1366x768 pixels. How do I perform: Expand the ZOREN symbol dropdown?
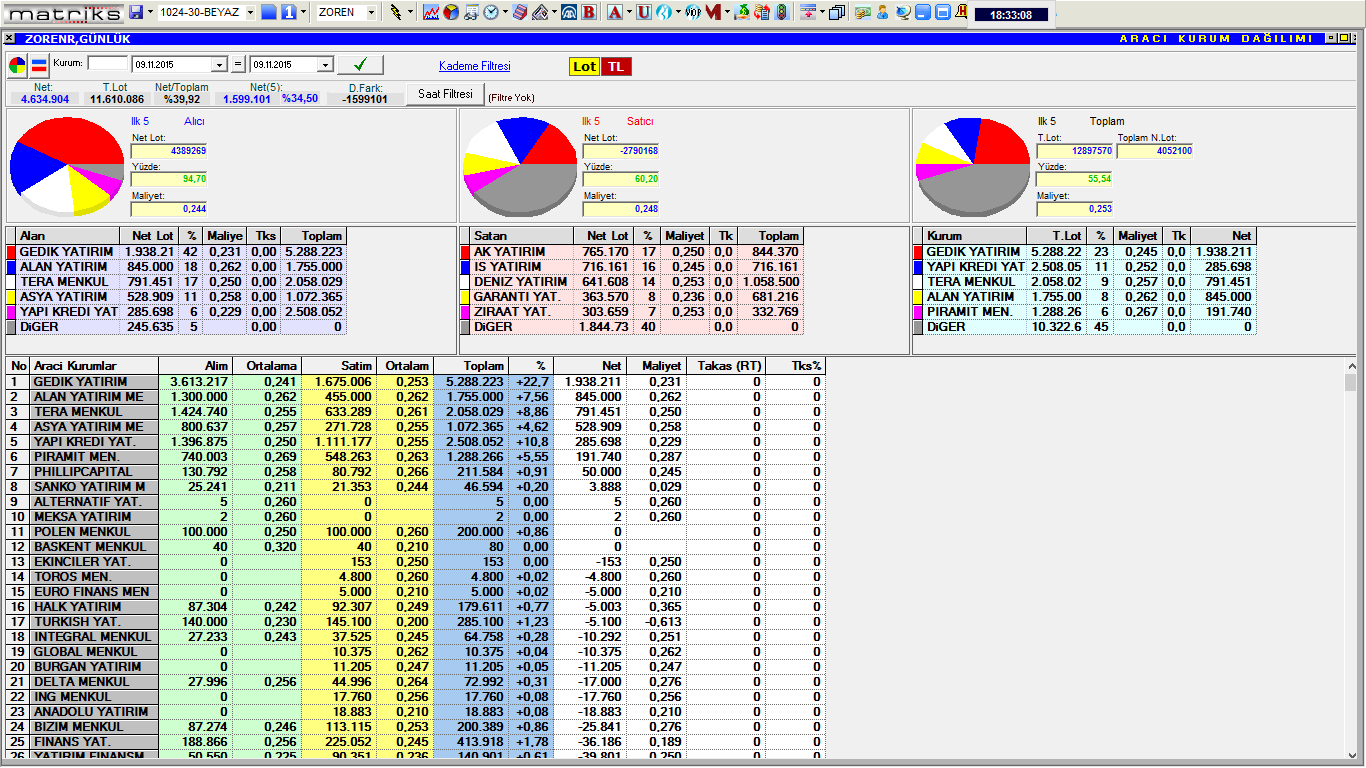point(372,13)
